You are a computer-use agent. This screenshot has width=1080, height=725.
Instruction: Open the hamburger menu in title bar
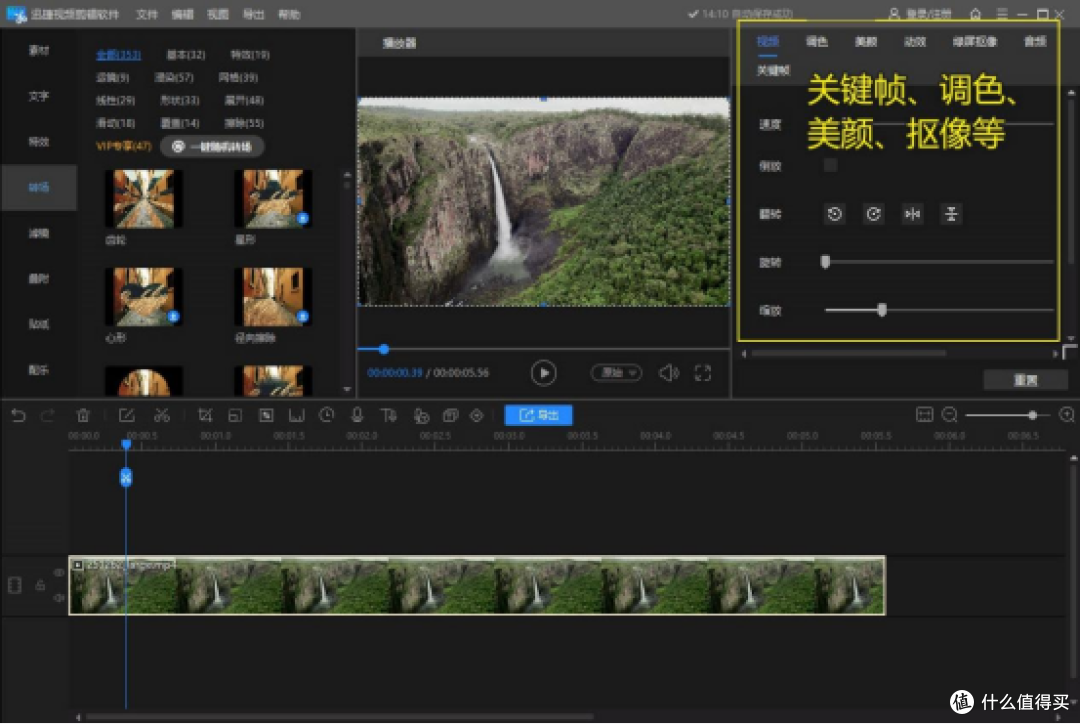point(1002,14)
